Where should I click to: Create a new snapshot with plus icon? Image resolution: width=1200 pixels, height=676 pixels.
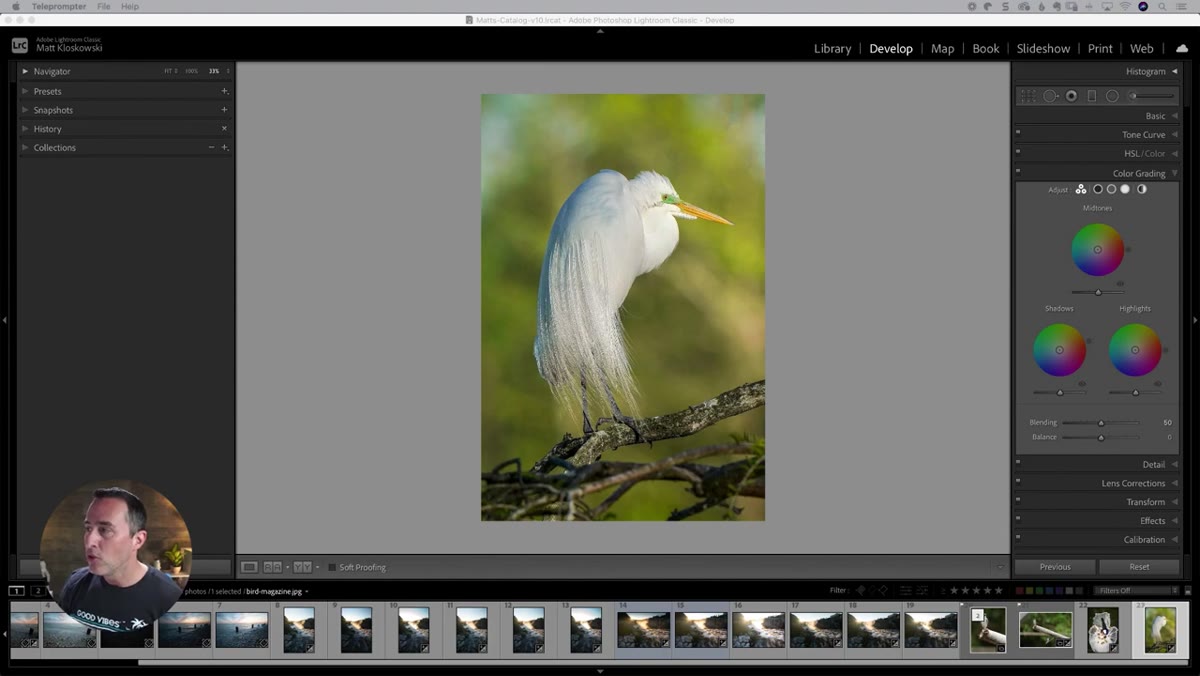[x=224, y=110]
